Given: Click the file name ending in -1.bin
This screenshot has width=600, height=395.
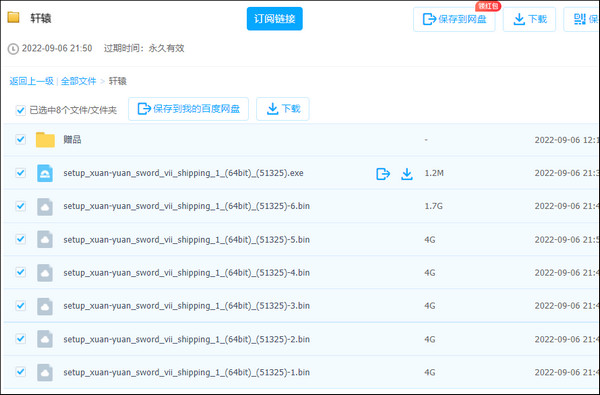Looking at the screenshot, I should click(x=186, y=372).
